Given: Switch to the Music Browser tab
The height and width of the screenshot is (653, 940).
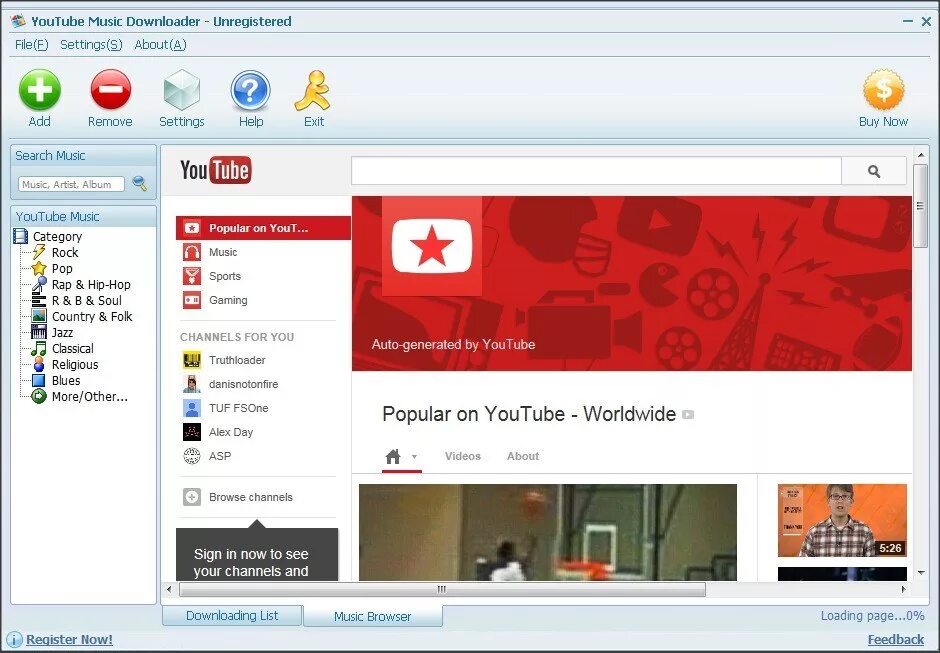Looking at the screenshot, I should point(373,616).
